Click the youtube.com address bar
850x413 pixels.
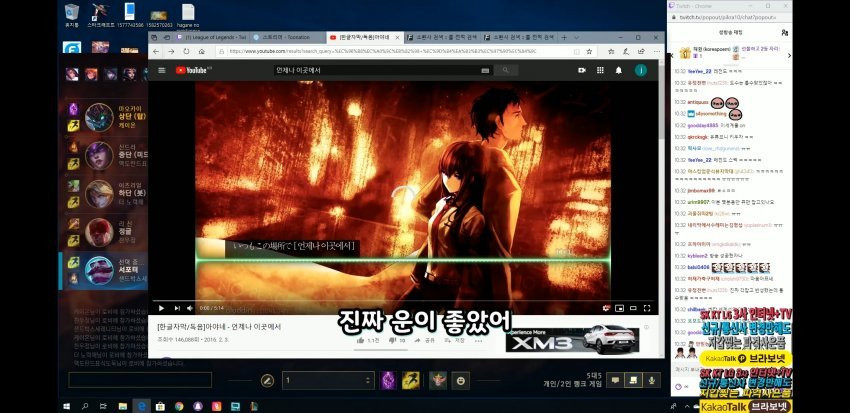point(393,51)
